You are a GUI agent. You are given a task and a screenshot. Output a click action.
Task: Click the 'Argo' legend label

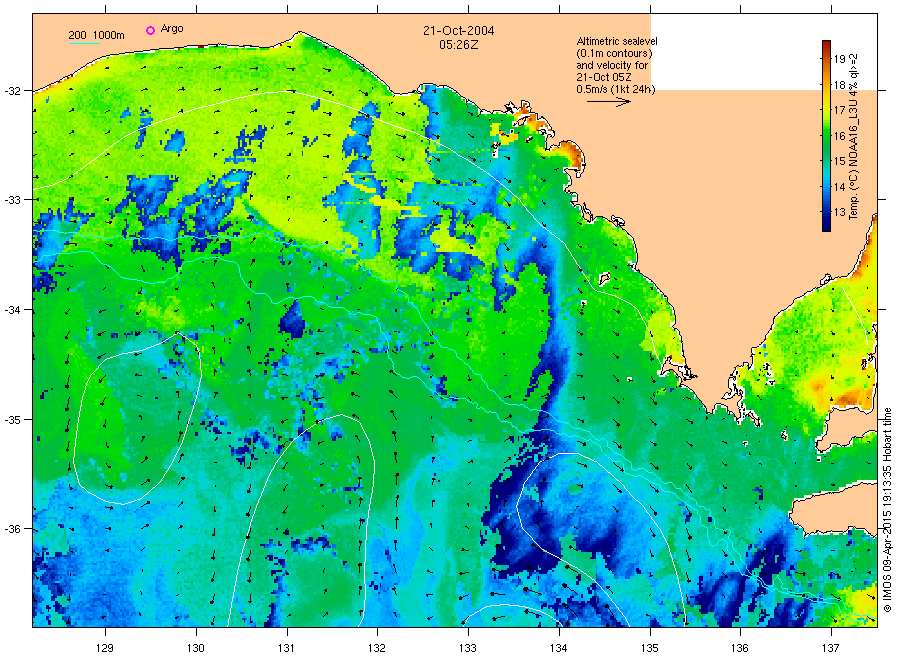click(x=172, y=29)
